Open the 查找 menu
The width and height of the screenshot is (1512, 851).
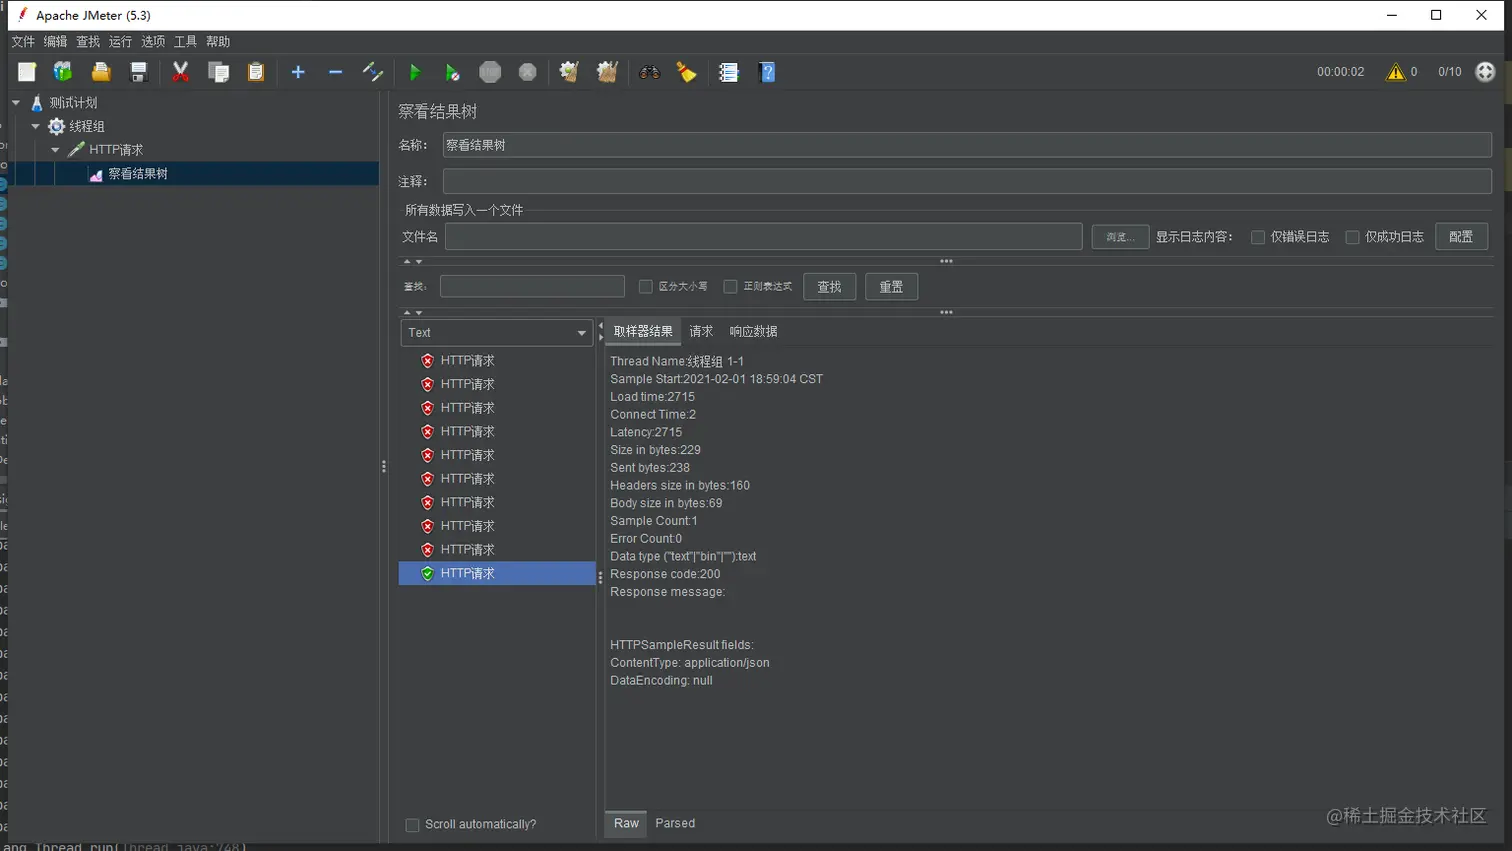tap(88, 42)
